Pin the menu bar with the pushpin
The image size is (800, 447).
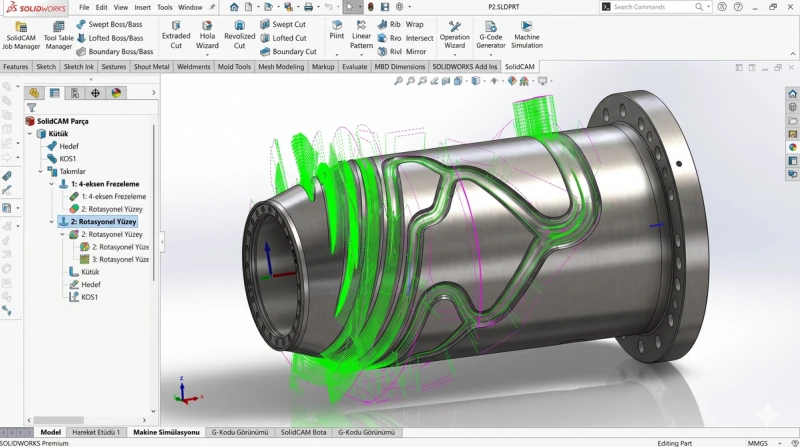pyautogui.click(x=212, y=7)
